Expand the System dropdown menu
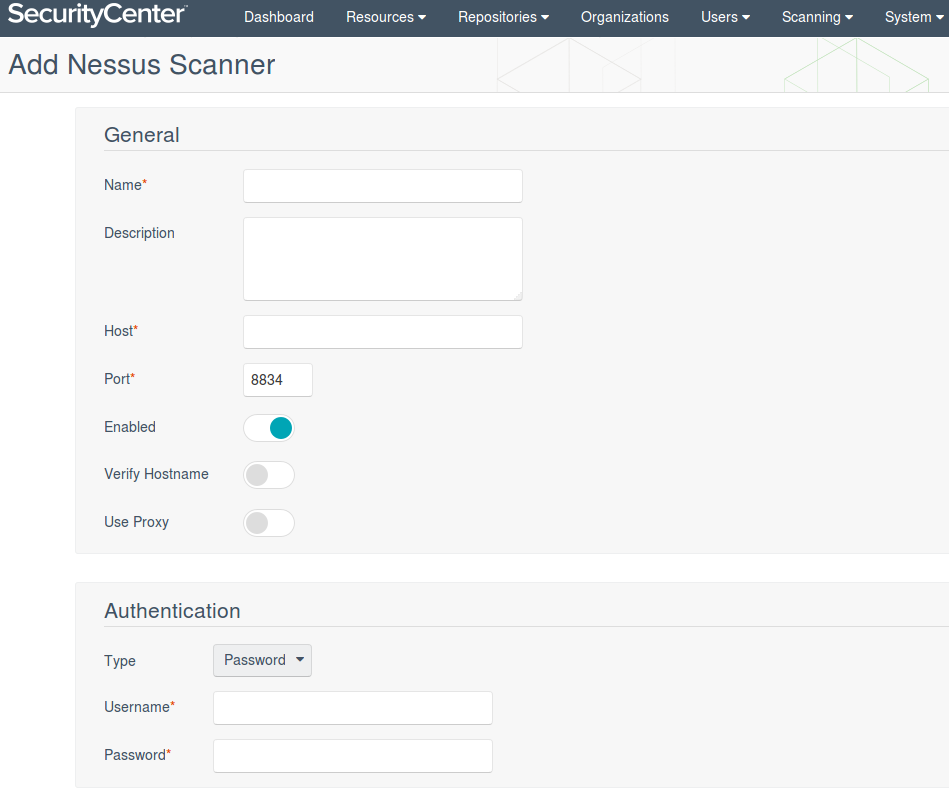Screen dimensions: 949x806 tap(914, 17)
